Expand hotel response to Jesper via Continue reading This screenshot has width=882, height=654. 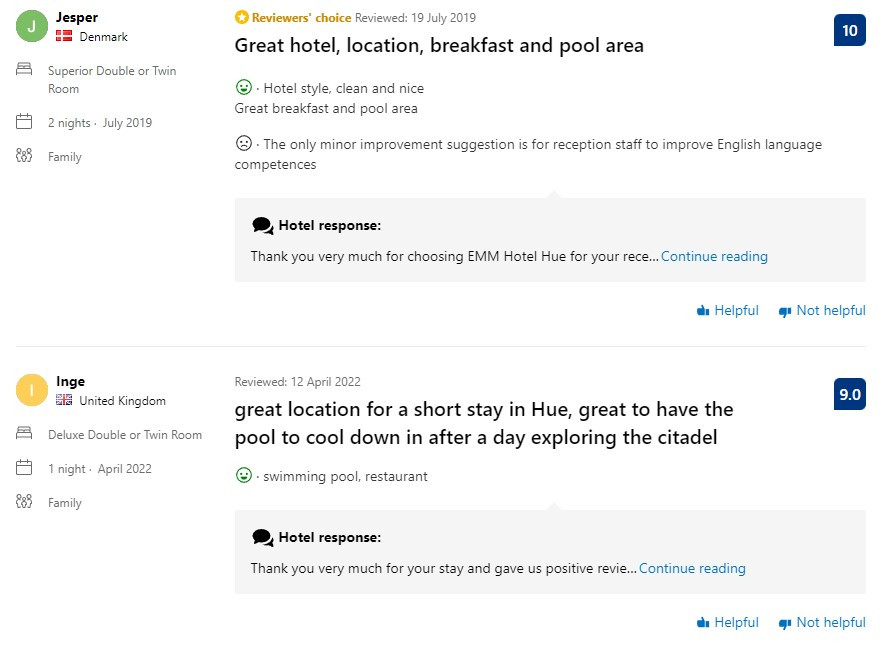pyautogui.click(x=714, y=257)
